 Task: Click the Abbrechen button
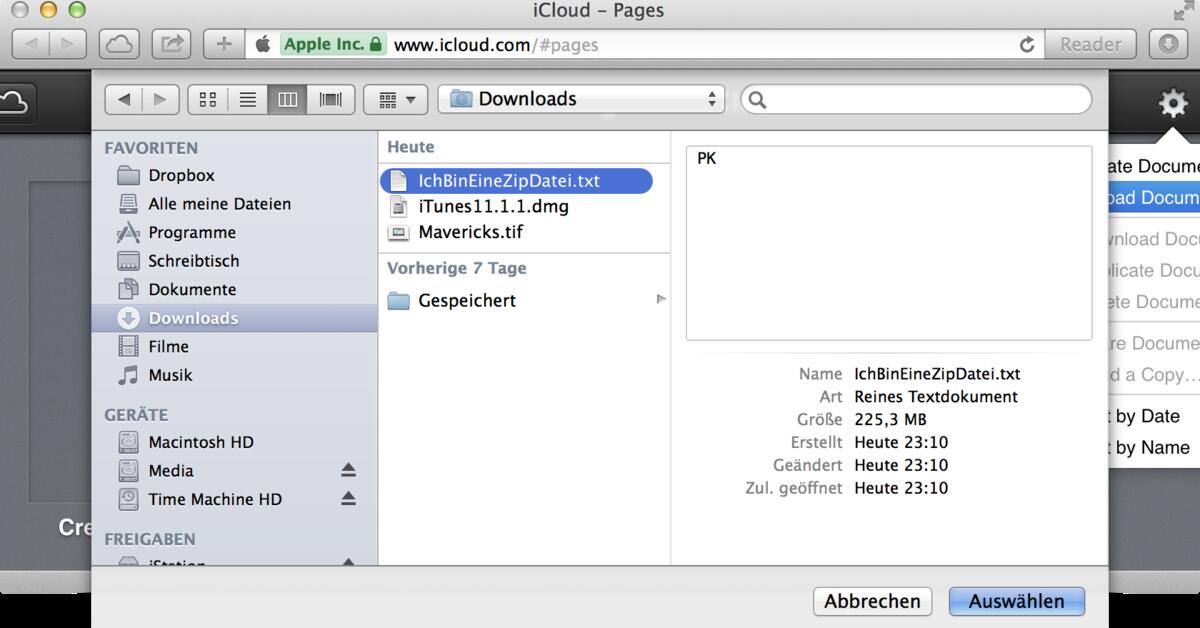pos(873,601)
